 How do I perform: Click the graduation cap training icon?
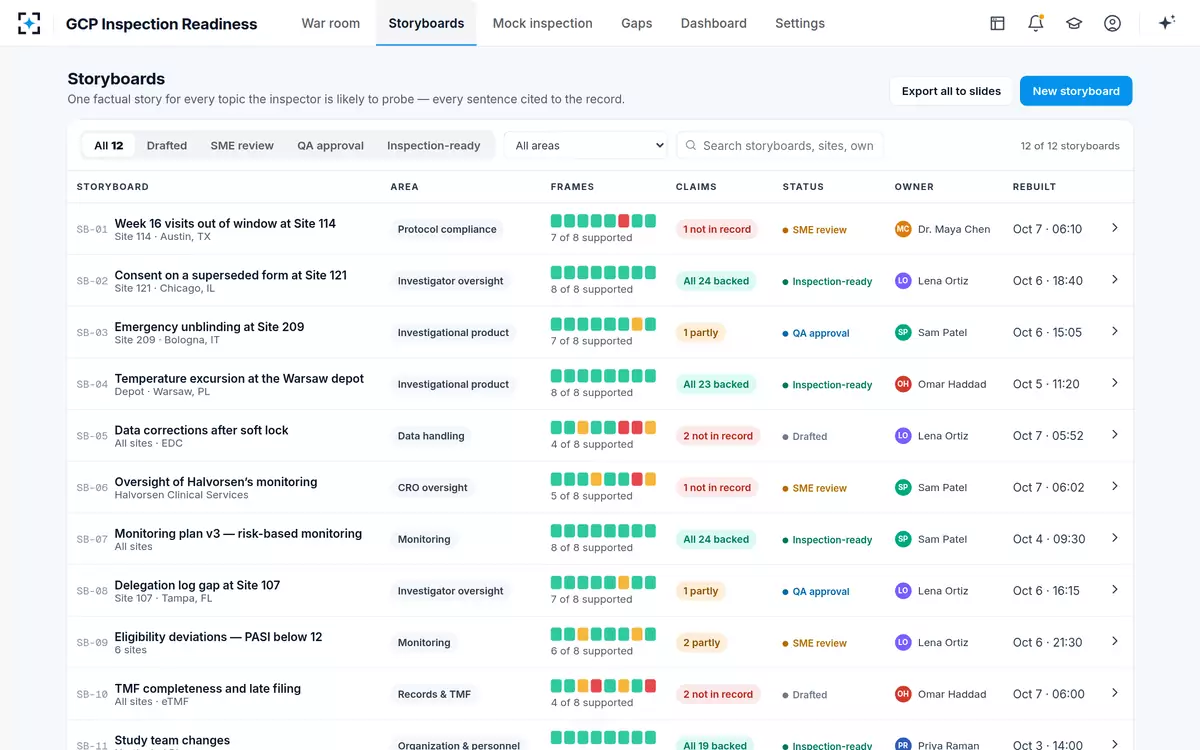[1074, 23]
